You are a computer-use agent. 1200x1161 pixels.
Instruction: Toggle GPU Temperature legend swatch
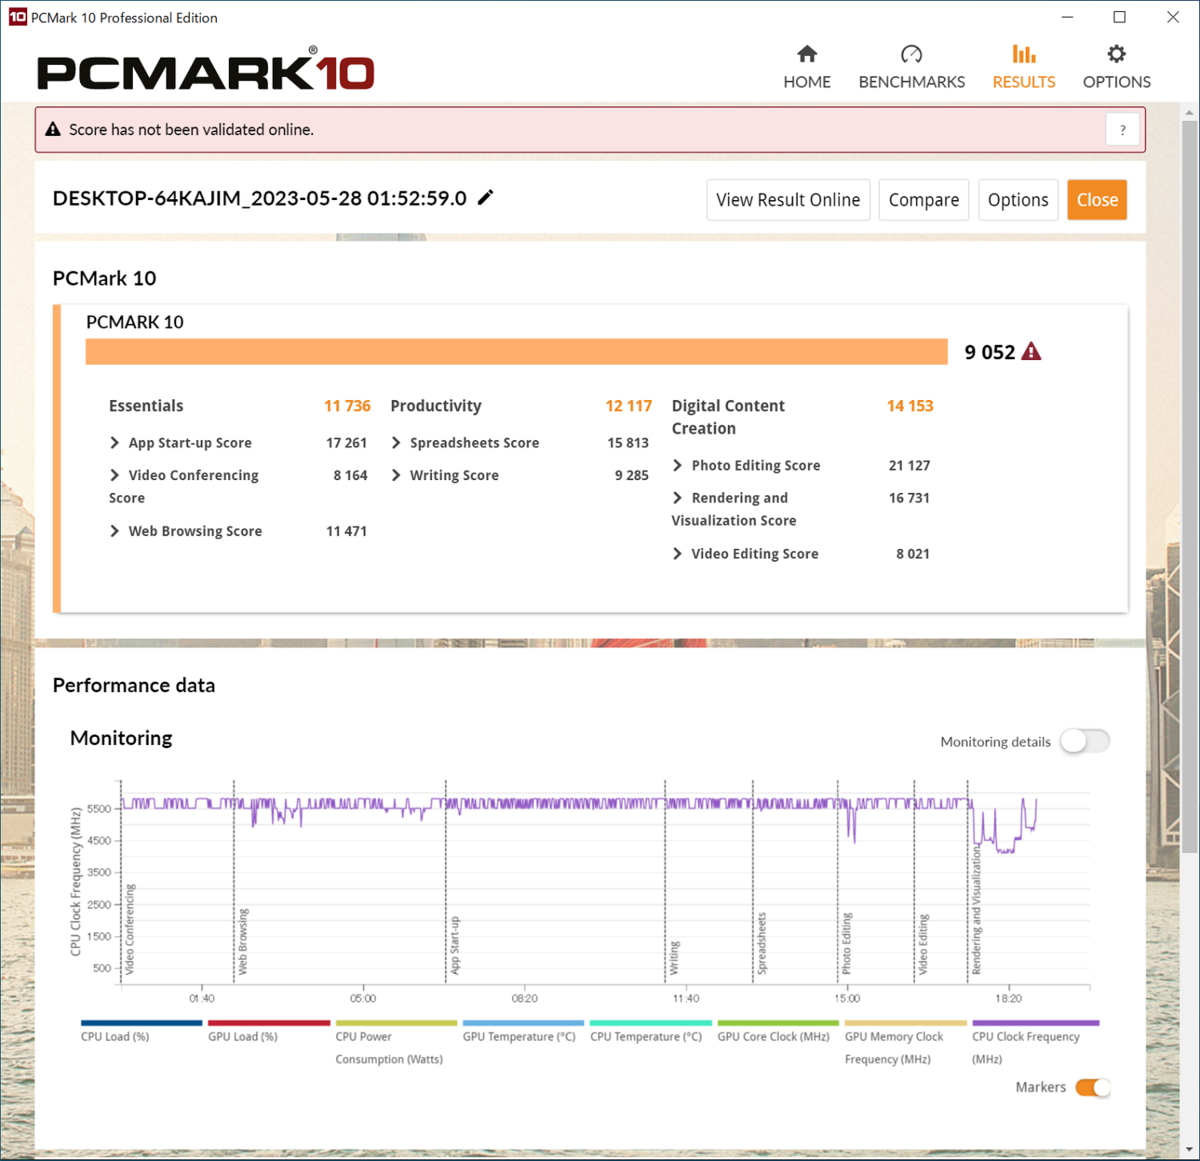click(x=523, y=1023)
